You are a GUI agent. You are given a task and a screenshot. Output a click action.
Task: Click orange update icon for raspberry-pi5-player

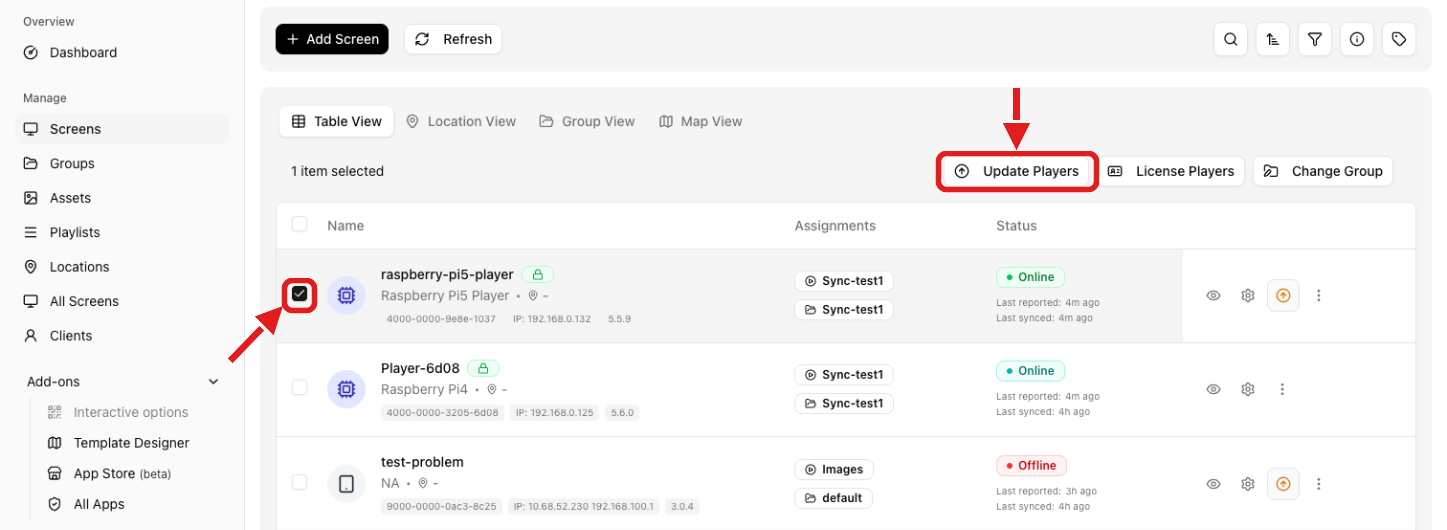pyautogui.click(x=1283, y=296)
